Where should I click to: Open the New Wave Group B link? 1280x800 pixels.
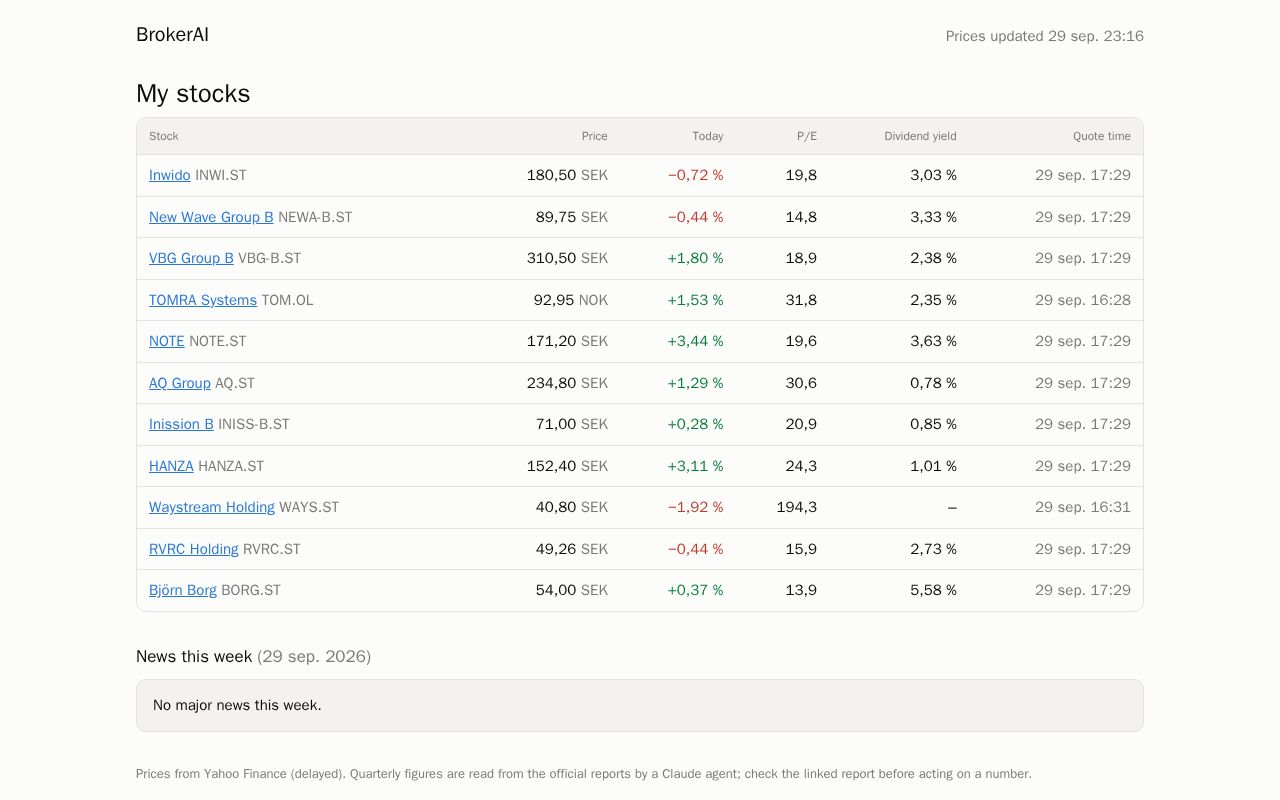click(x=211, y=217)
